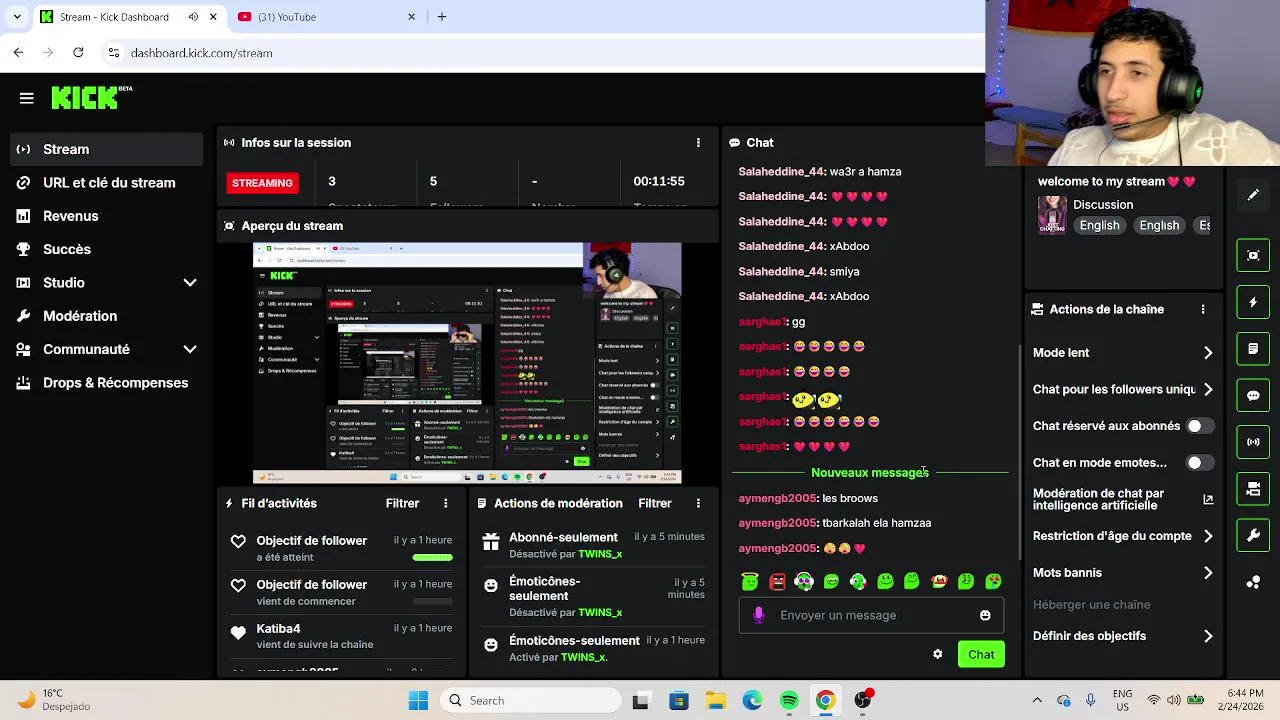Click the camera panel icon in right rail

1253,489
